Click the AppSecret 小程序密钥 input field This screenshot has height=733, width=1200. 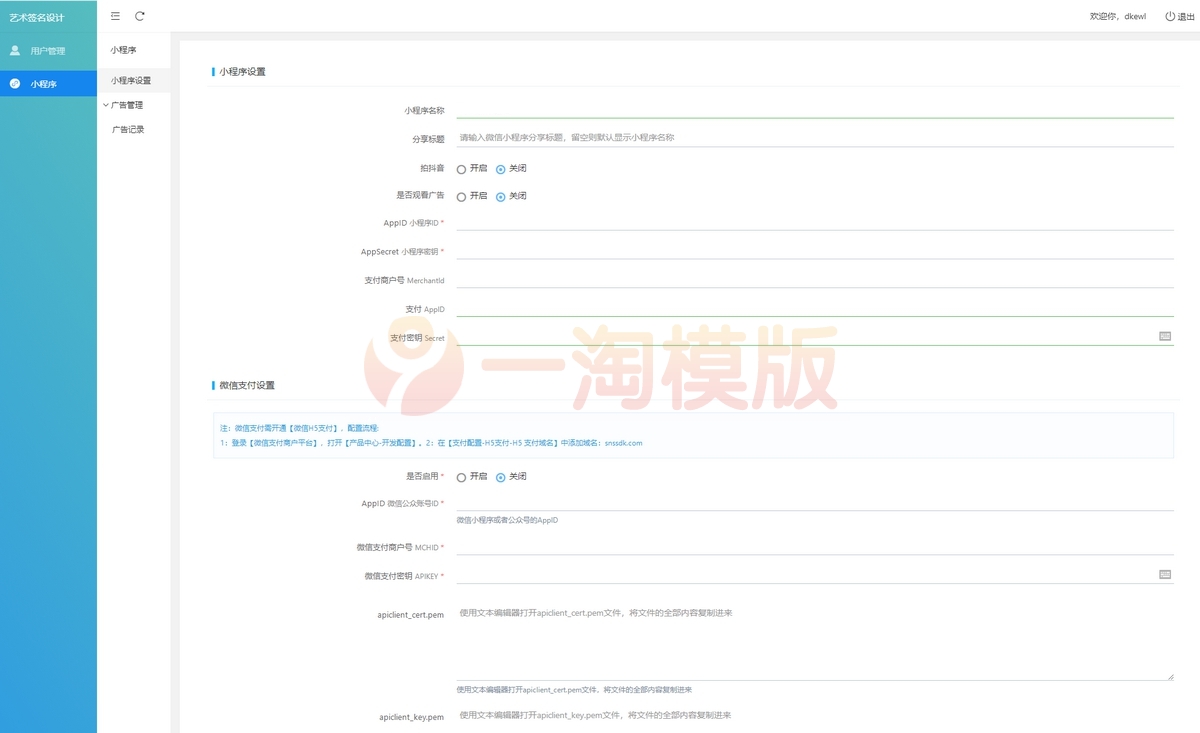pos(815,251)
